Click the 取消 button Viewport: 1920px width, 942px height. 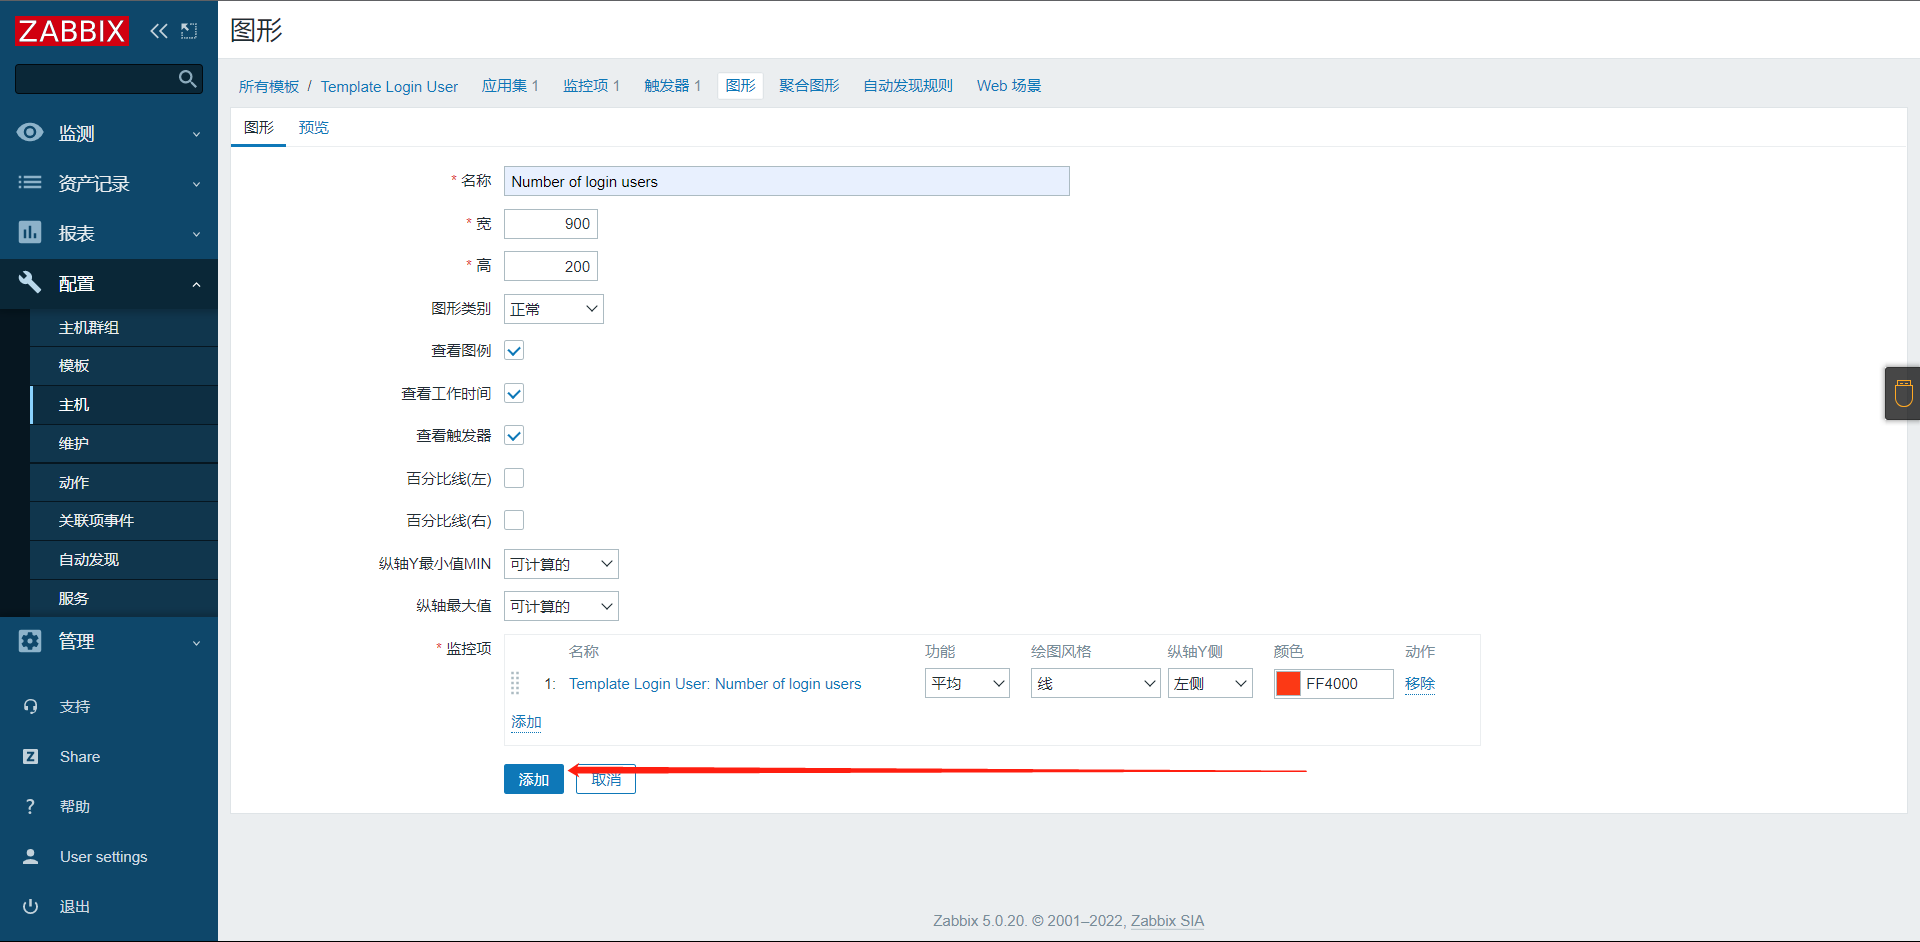coord(606,779)
